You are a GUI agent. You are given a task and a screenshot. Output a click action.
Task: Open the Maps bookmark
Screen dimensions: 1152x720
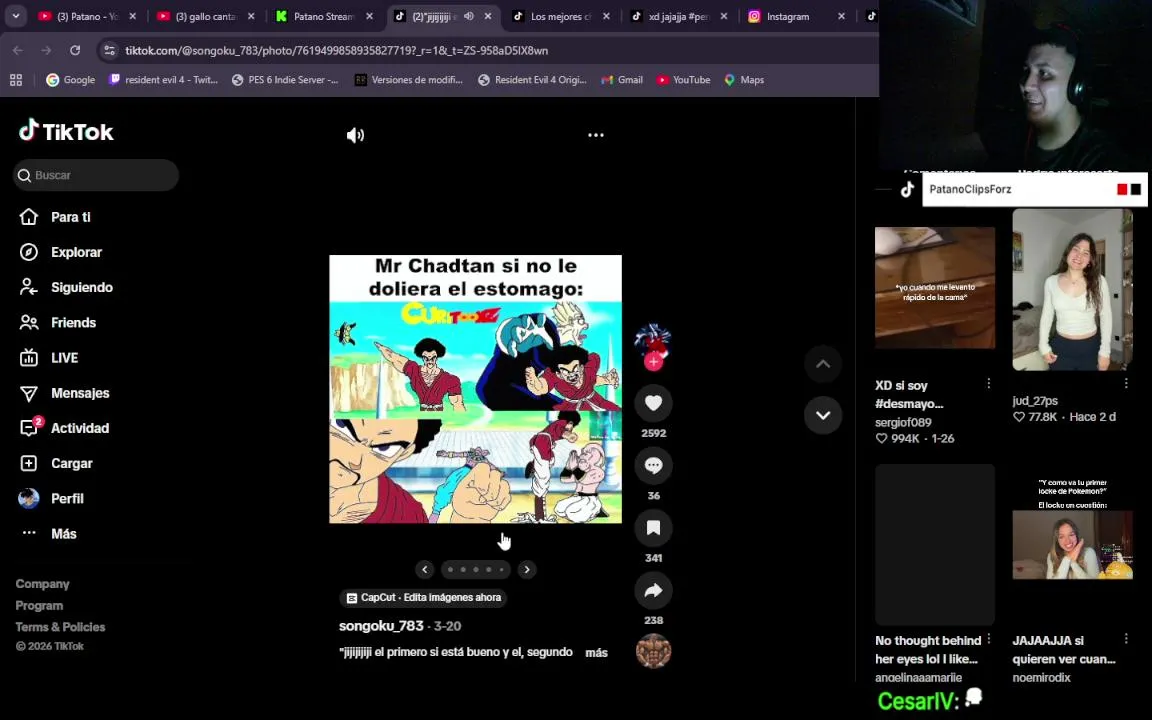(744, 80)
